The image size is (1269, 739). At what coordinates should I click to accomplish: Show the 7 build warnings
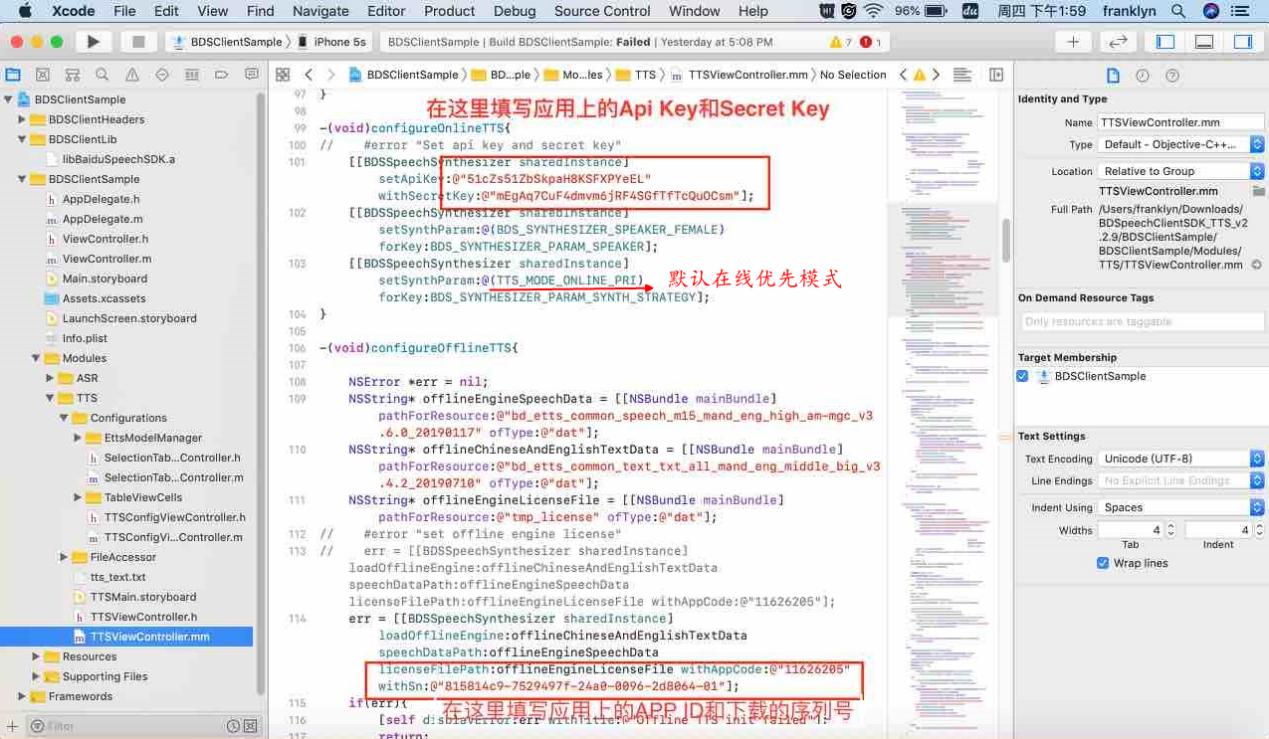[x=841, y=43]
